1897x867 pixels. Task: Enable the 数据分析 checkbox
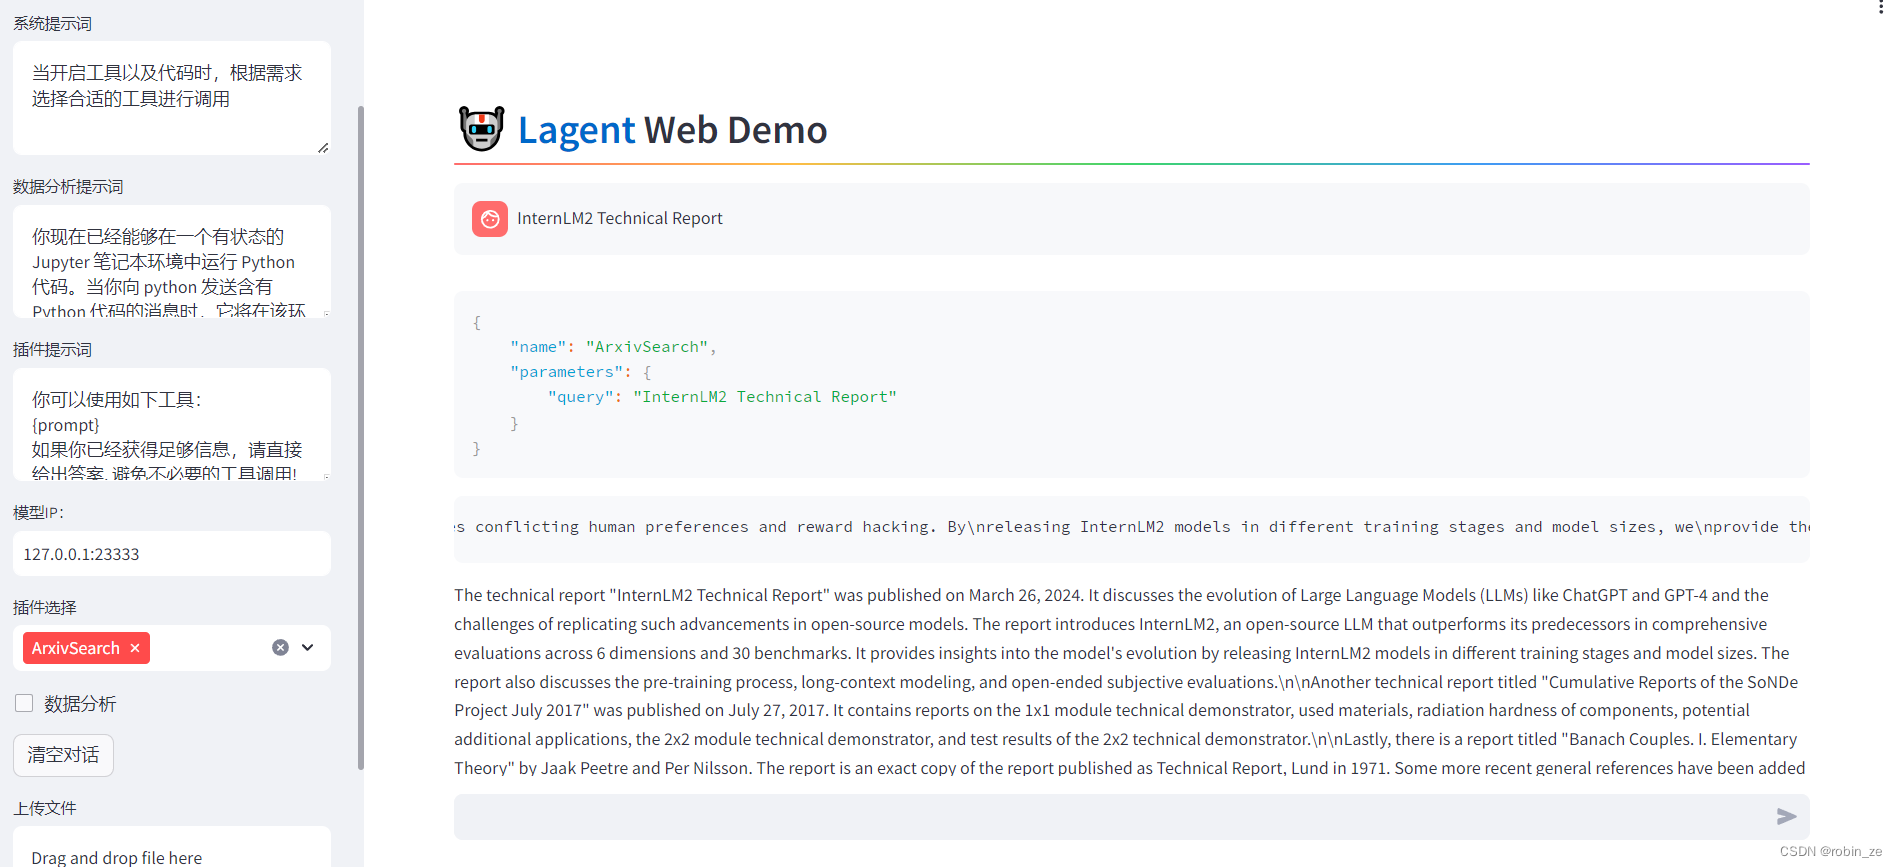(x=24, y=703)
